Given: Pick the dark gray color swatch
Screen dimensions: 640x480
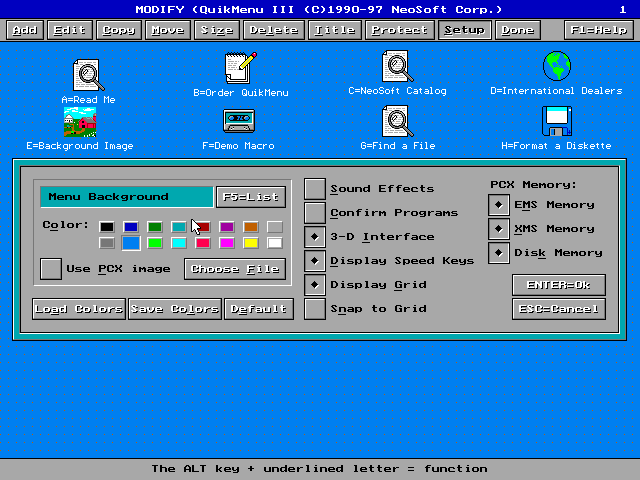Looking at the screenshot, I should (107, 243).
